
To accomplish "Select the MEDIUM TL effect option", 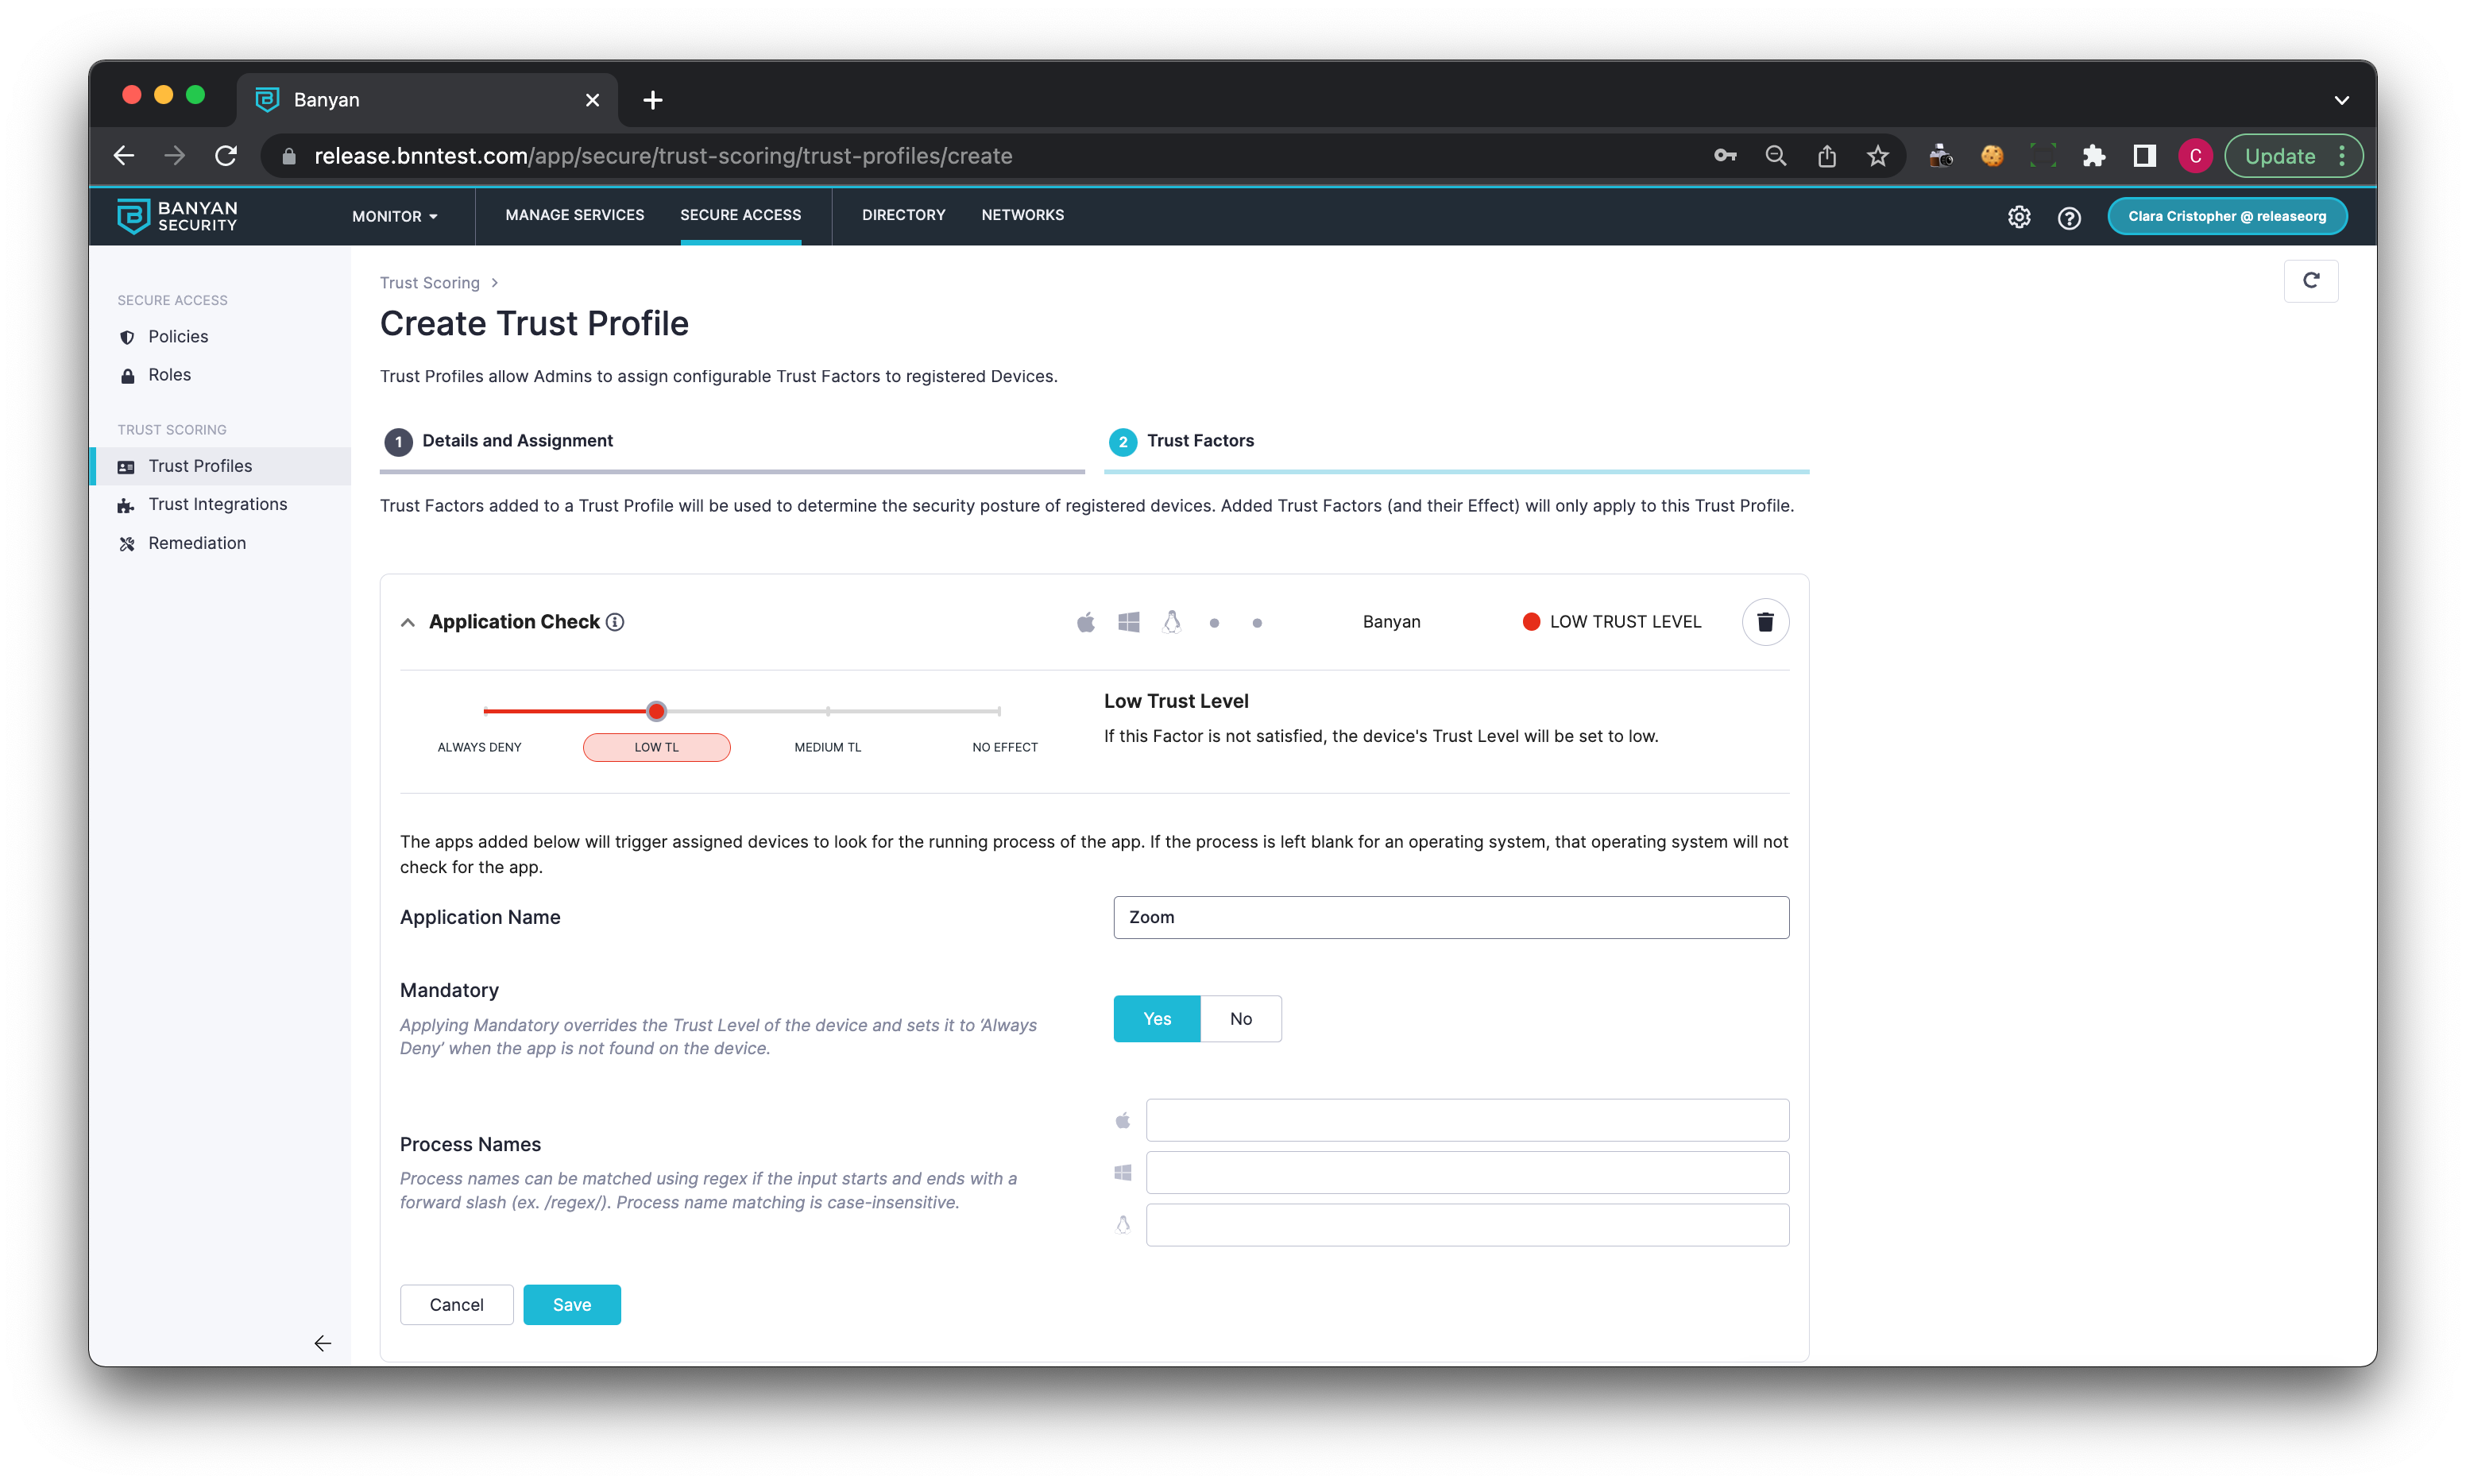I will [827, 747].
